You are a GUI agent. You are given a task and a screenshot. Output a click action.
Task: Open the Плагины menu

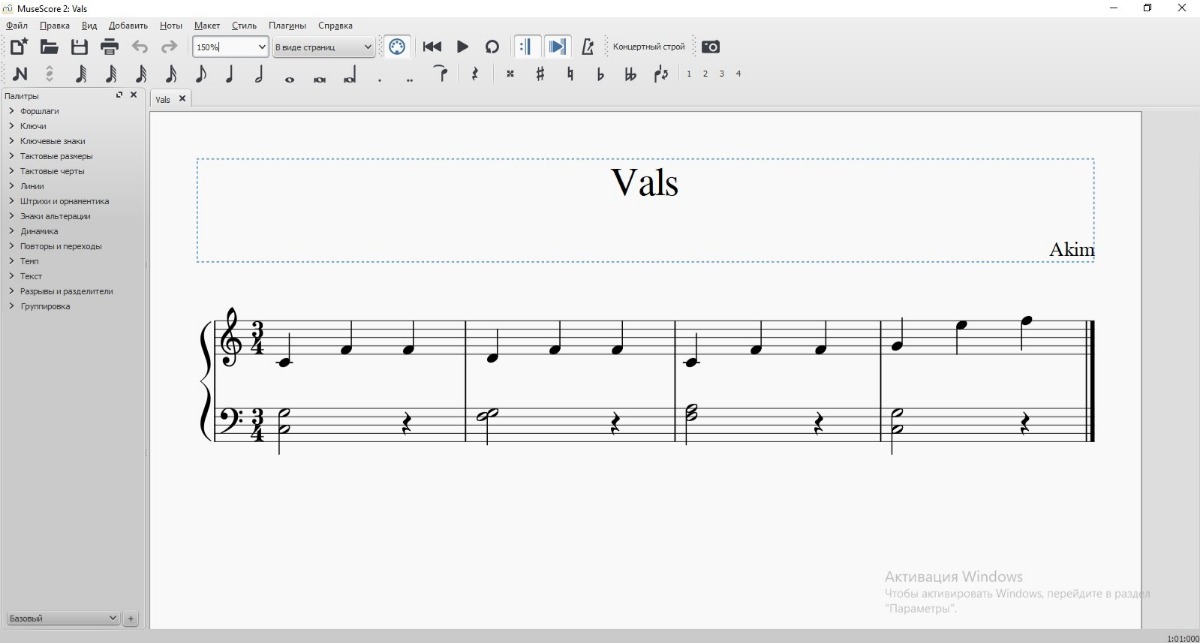pyautogui.click(x=287, y=25)
